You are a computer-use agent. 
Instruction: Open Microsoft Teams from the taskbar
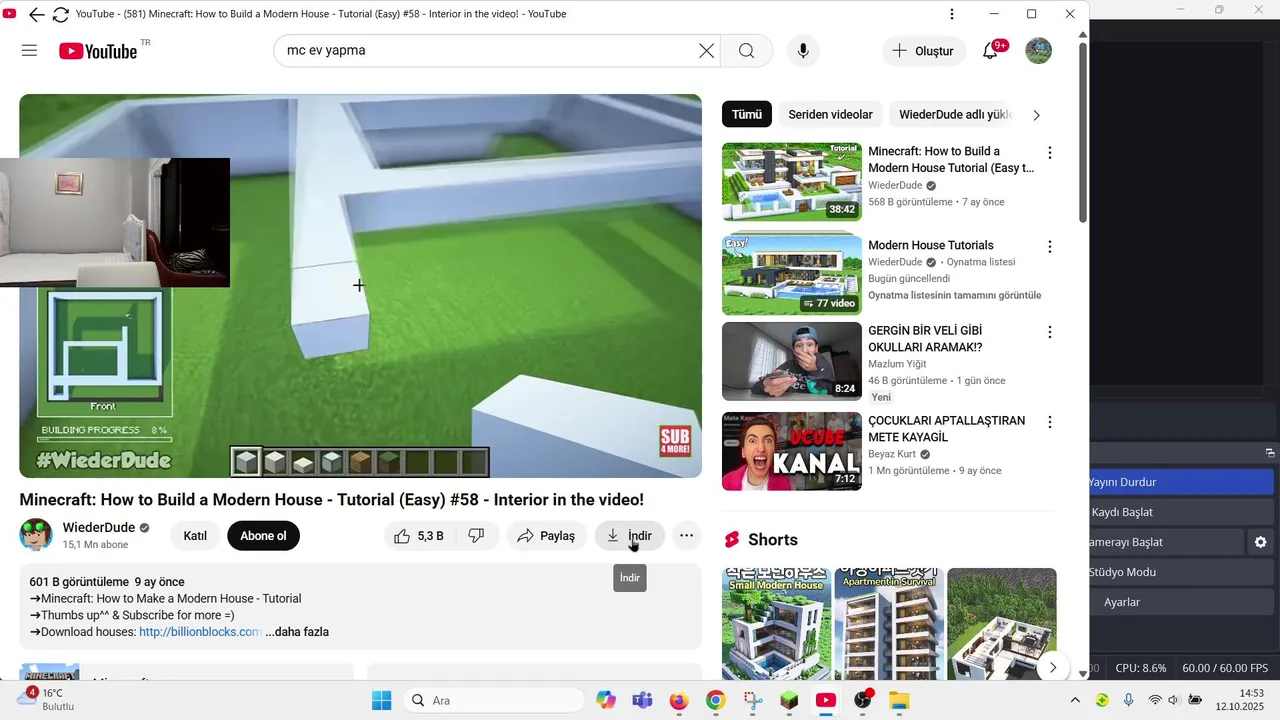(642, 700)
